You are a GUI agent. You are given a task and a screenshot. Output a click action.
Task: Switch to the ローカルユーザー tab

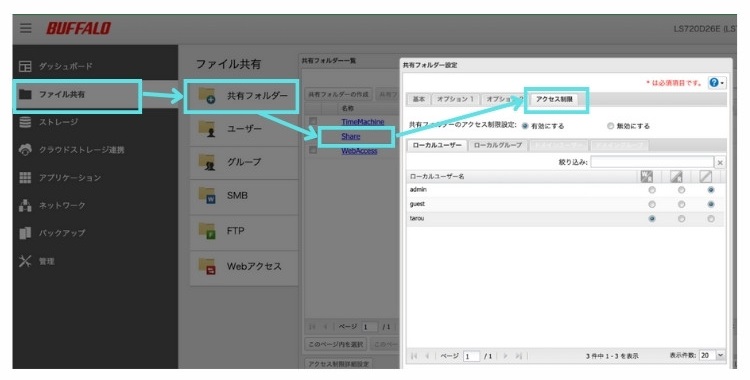click(437, 145)
